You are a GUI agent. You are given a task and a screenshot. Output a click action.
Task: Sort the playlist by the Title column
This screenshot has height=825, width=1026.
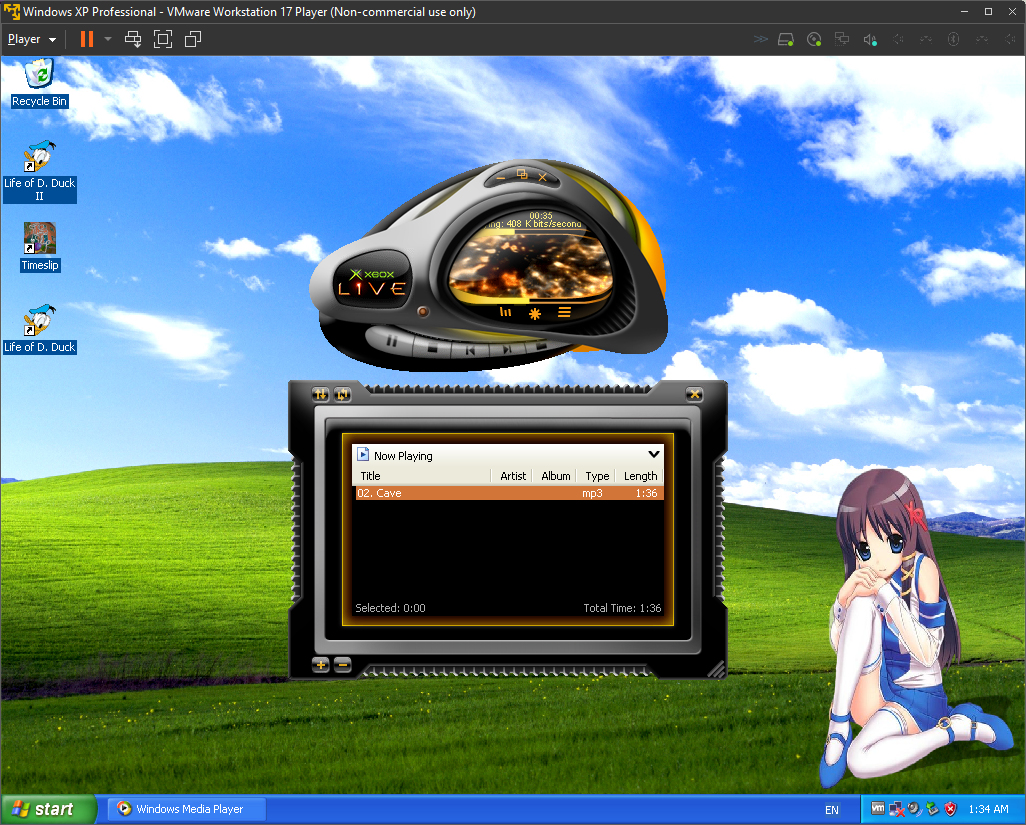(x=420, y=476)
